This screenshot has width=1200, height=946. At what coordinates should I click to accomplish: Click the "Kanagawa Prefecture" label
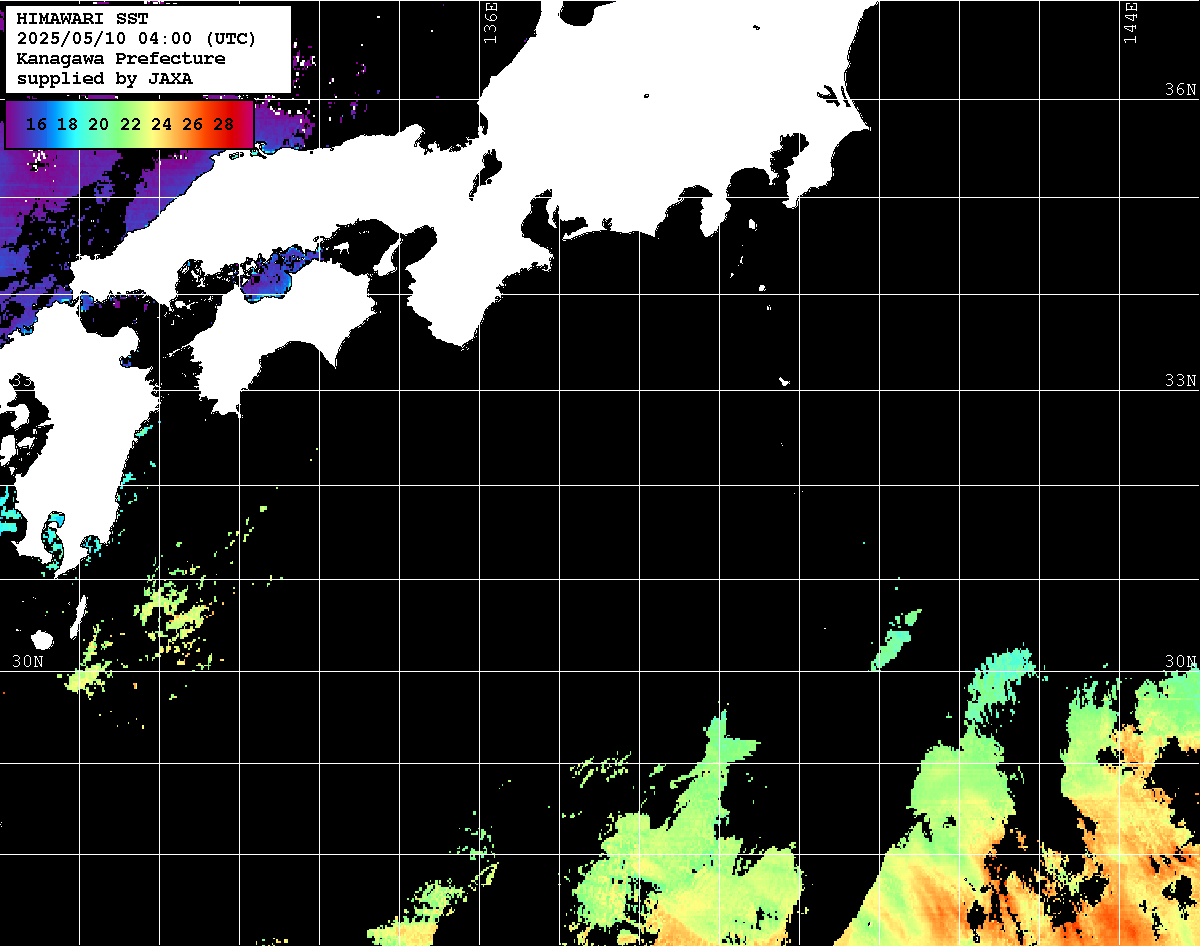[121, 59]
